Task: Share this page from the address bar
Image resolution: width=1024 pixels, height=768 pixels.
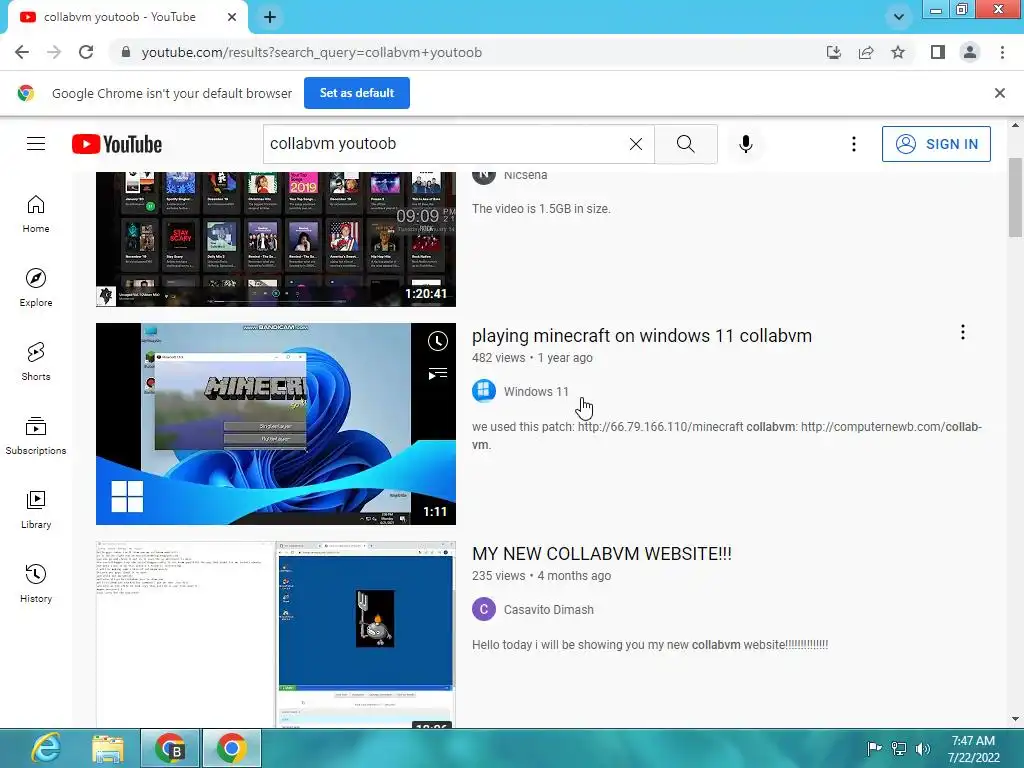Action: click(x=866, y=52)
